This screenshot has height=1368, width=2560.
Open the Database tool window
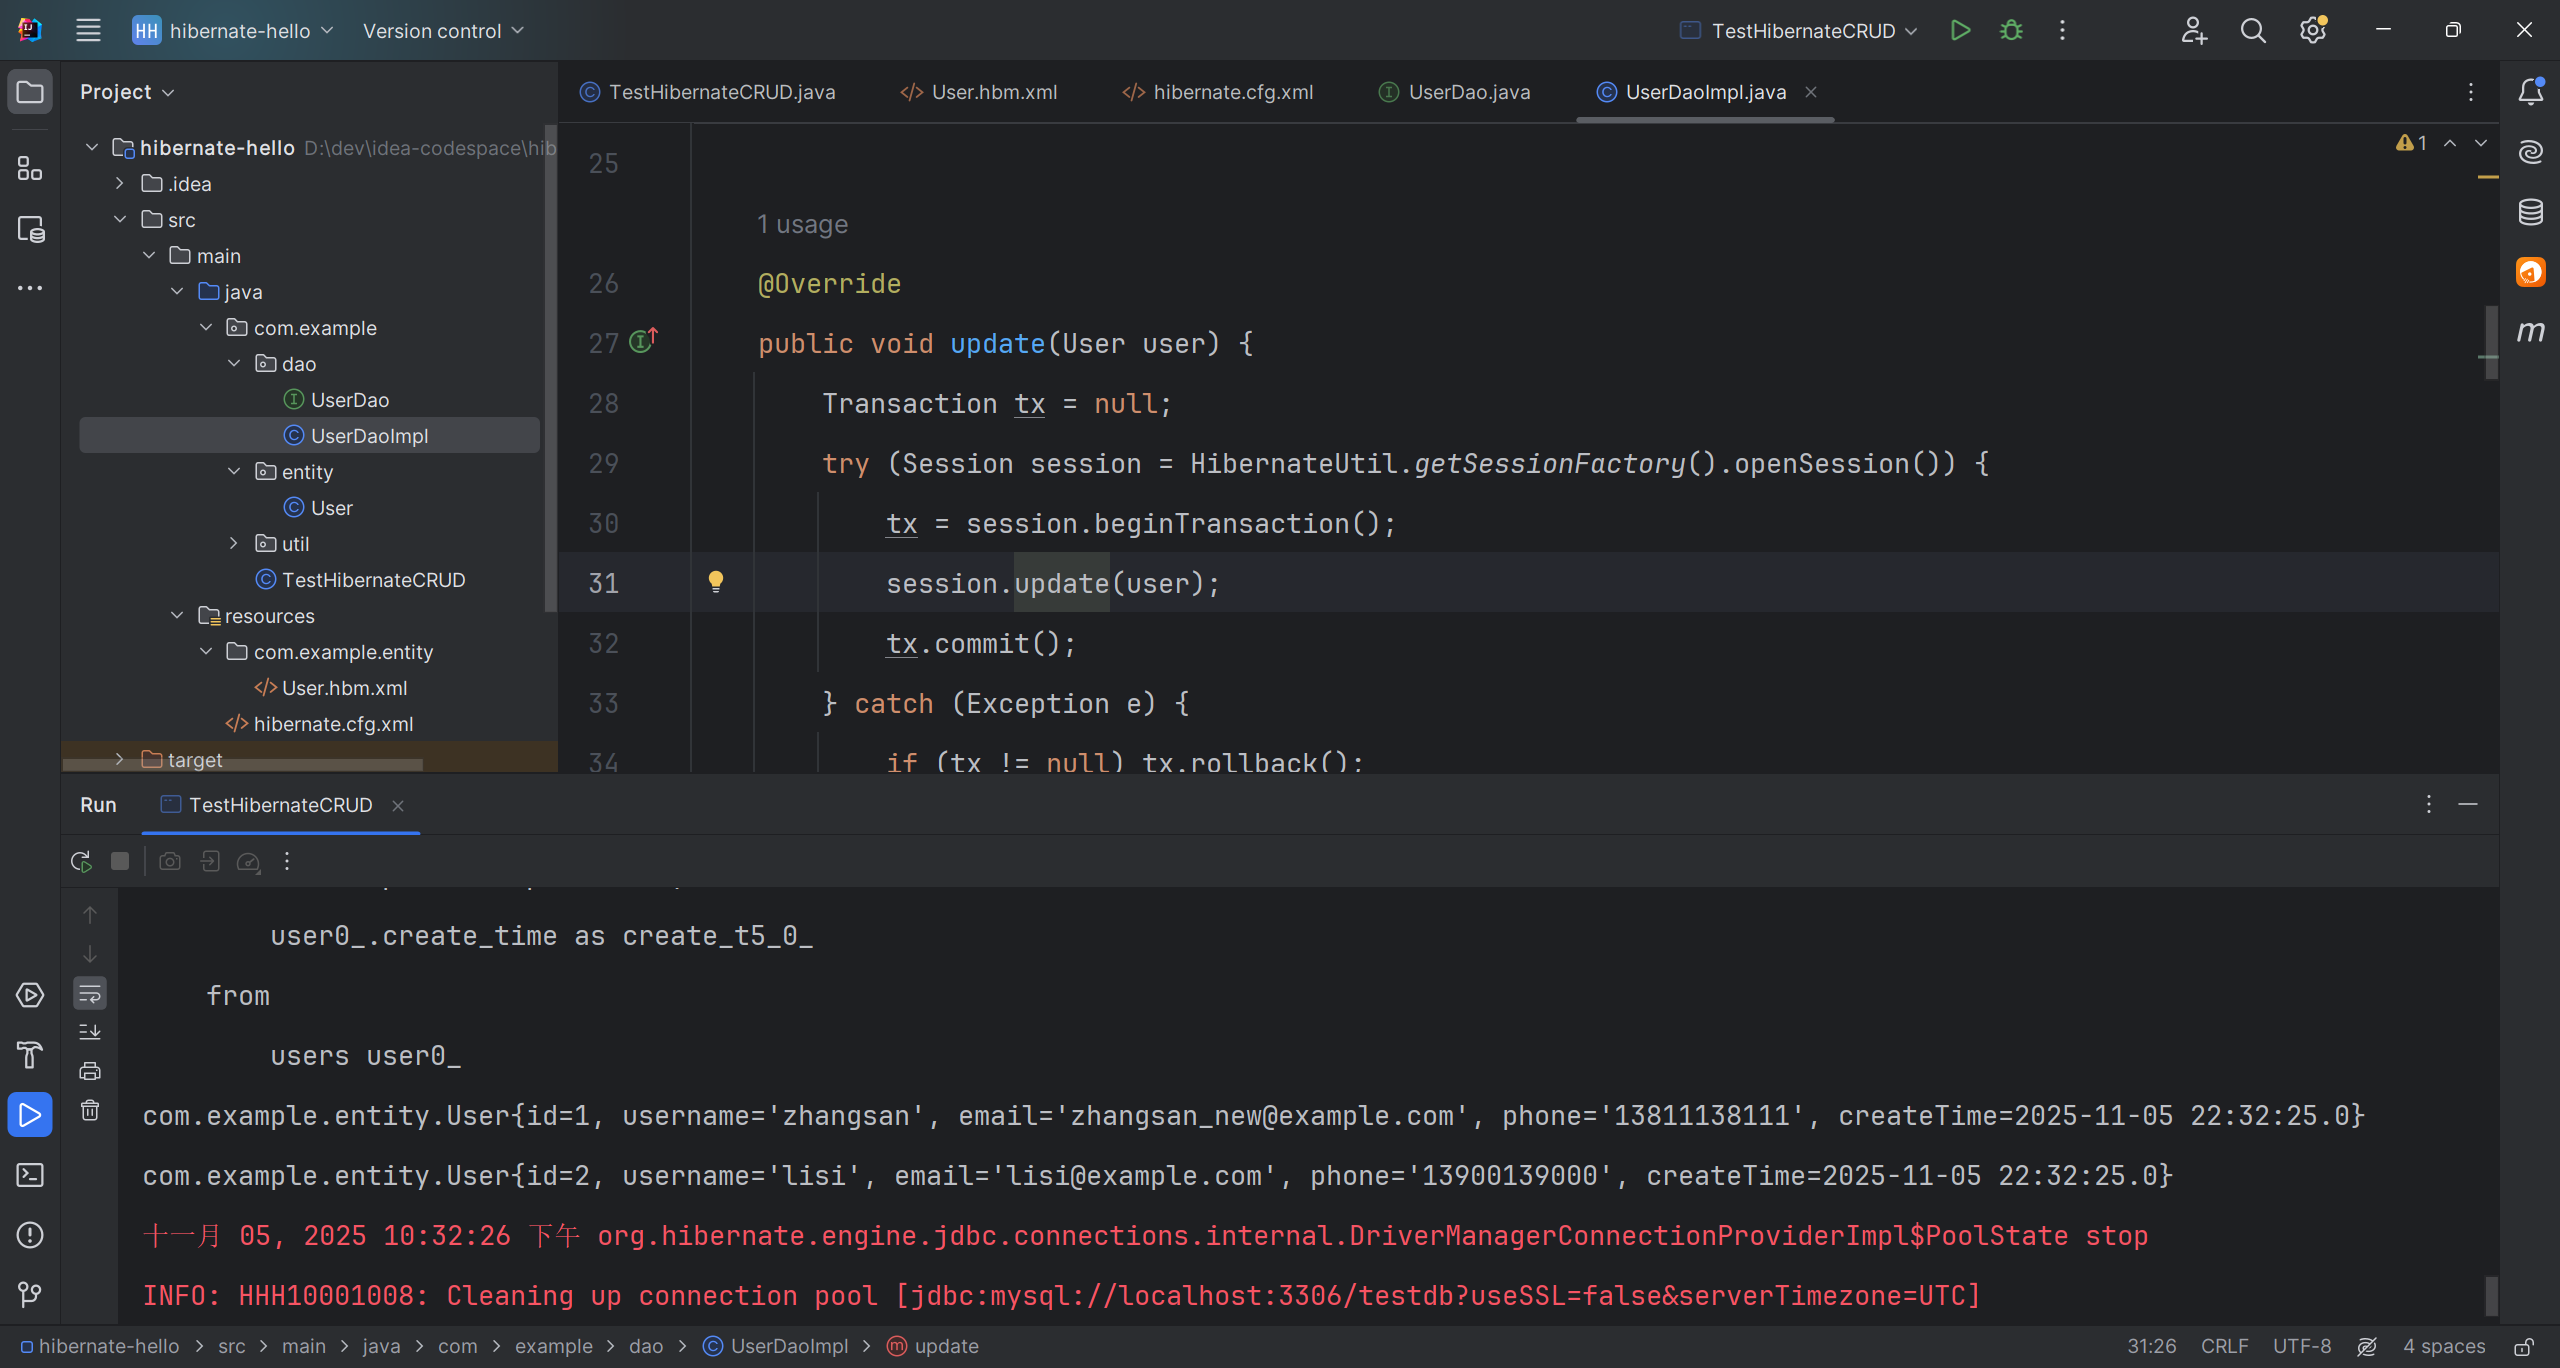coord(2530,212)
